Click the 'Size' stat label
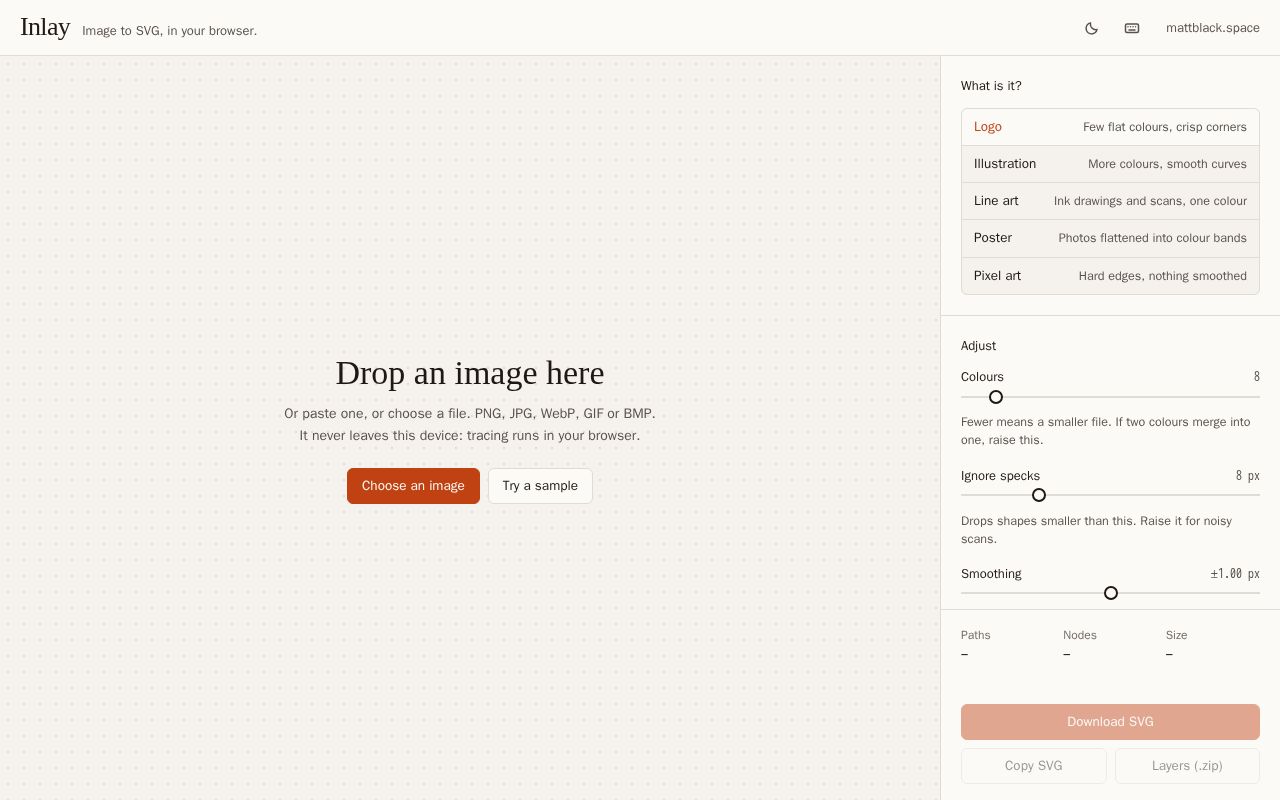This screenshot has height=800, width=1280. 1177,635
